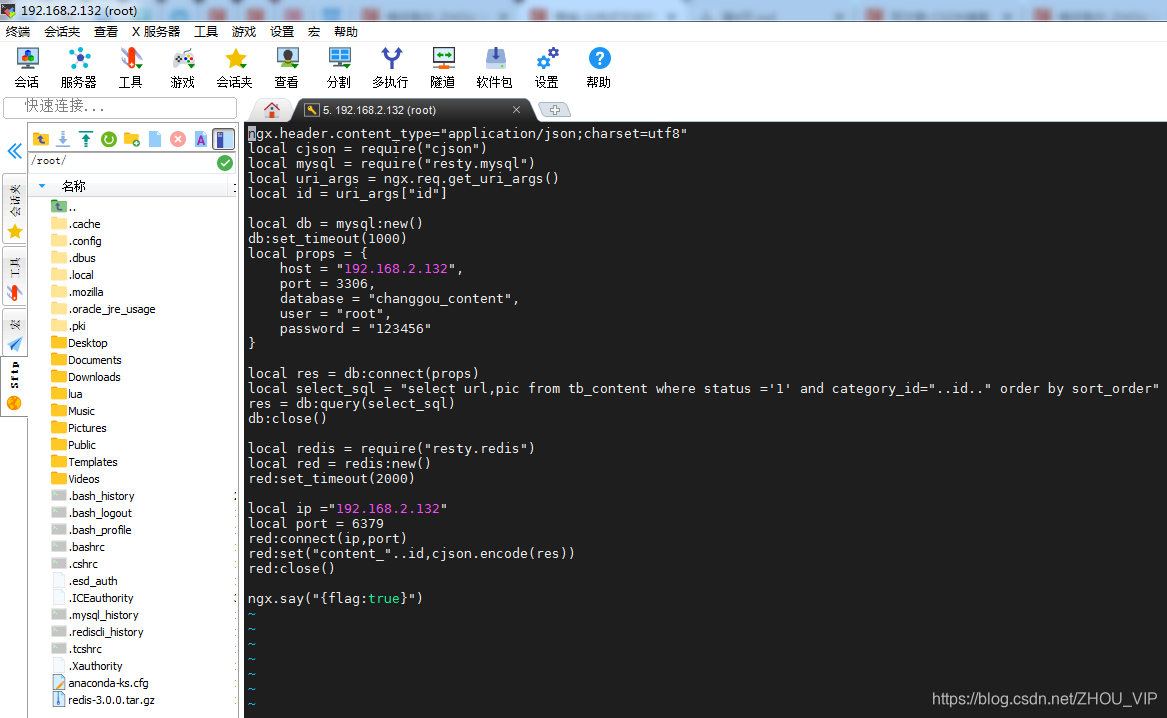Open the 会话夹 menu in menu bar

62,31
